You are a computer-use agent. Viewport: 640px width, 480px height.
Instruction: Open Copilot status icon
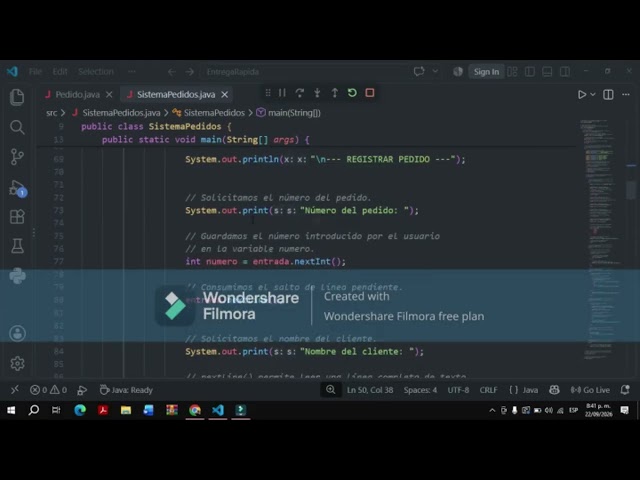click(554, 390)
